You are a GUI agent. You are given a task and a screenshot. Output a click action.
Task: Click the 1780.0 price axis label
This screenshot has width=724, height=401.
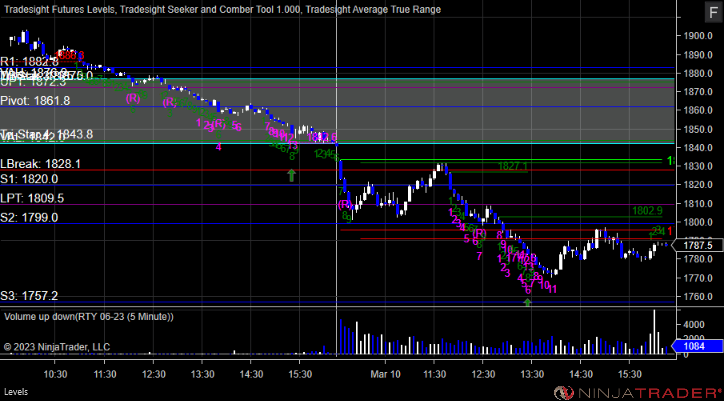click(697, 259)
